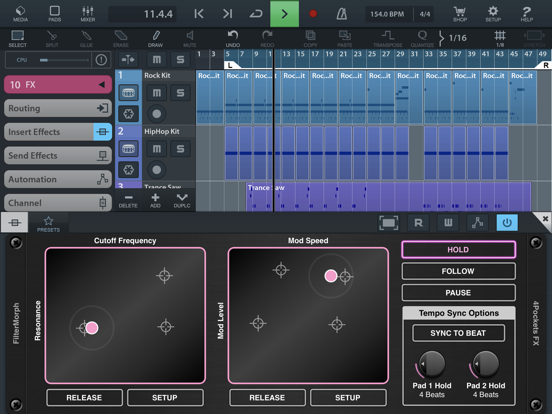Open the Presets star tab
Screen dimensions: 552x414
pos(48,224)
